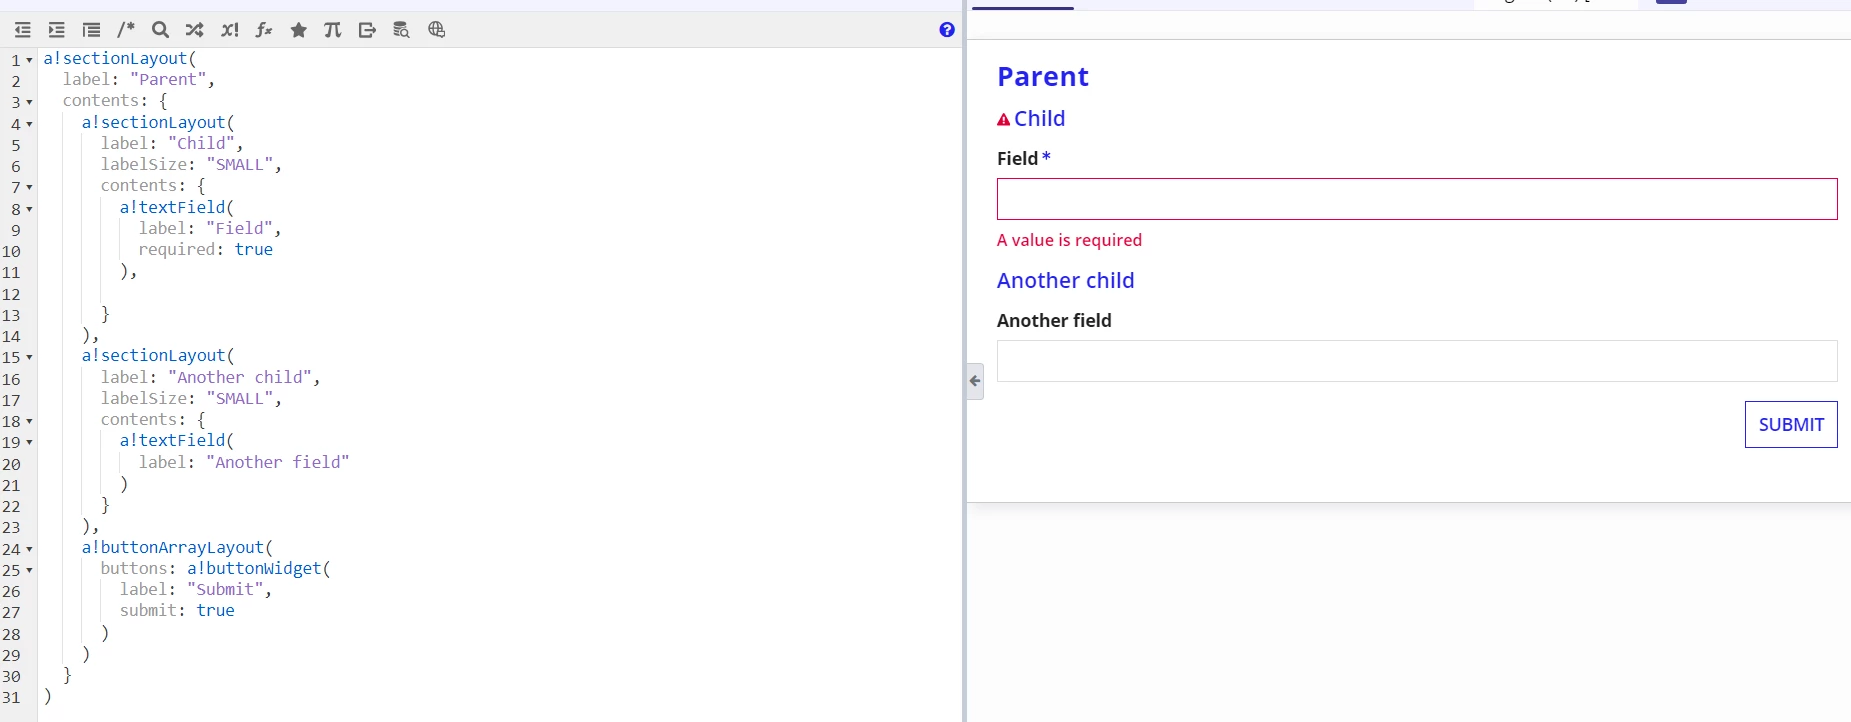Click the outdent code toolbar icon

point(22,30)
